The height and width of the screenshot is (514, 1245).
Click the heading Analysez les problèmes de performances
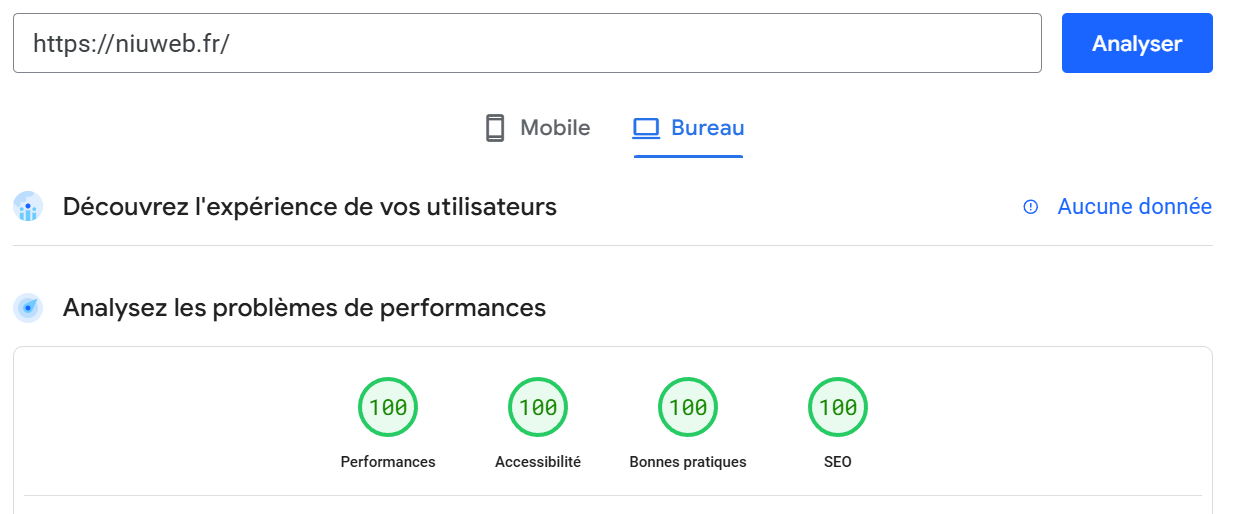coord(304,307)
